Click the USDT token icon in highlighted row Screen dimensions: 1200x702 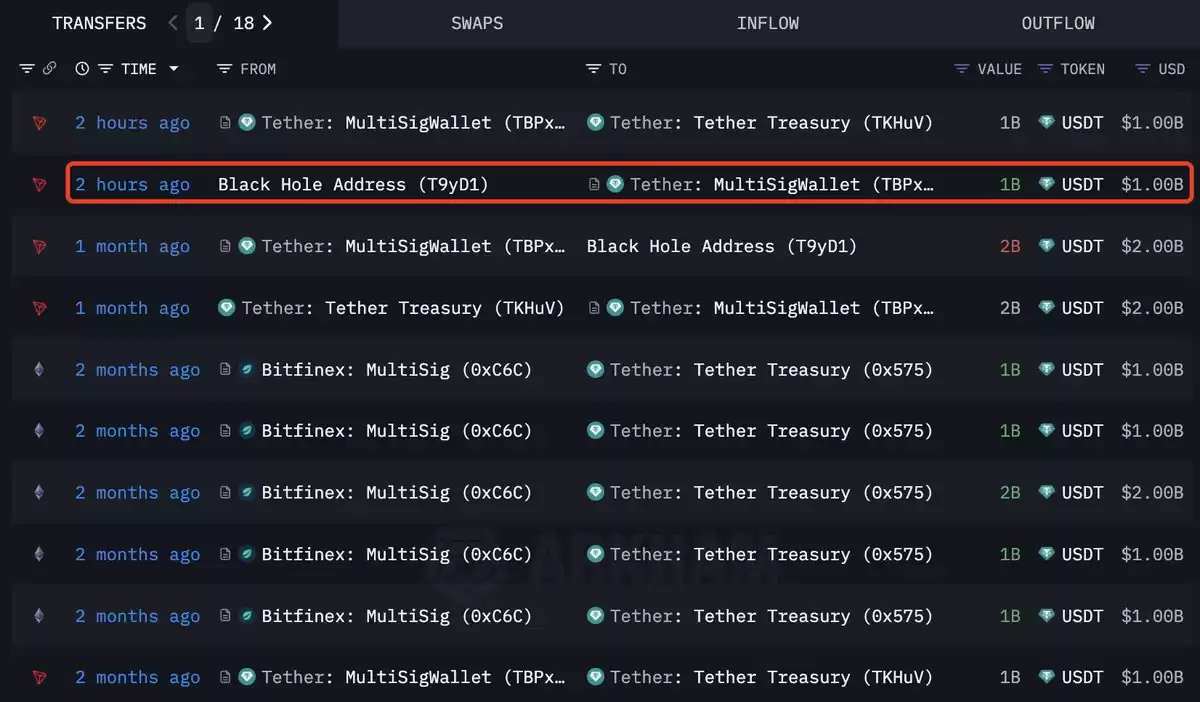[x=1047, y=185]
